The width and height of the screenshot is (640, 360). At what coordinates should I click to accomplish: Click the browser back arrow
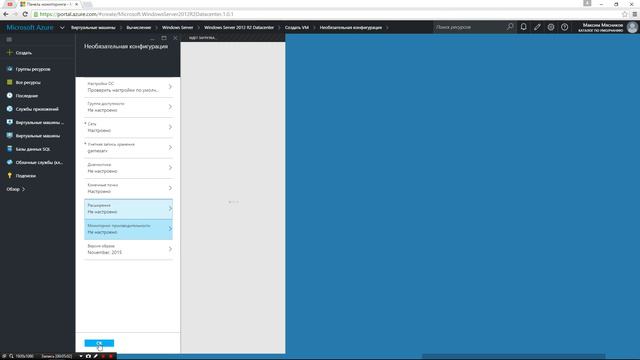[x=6, y=14]
